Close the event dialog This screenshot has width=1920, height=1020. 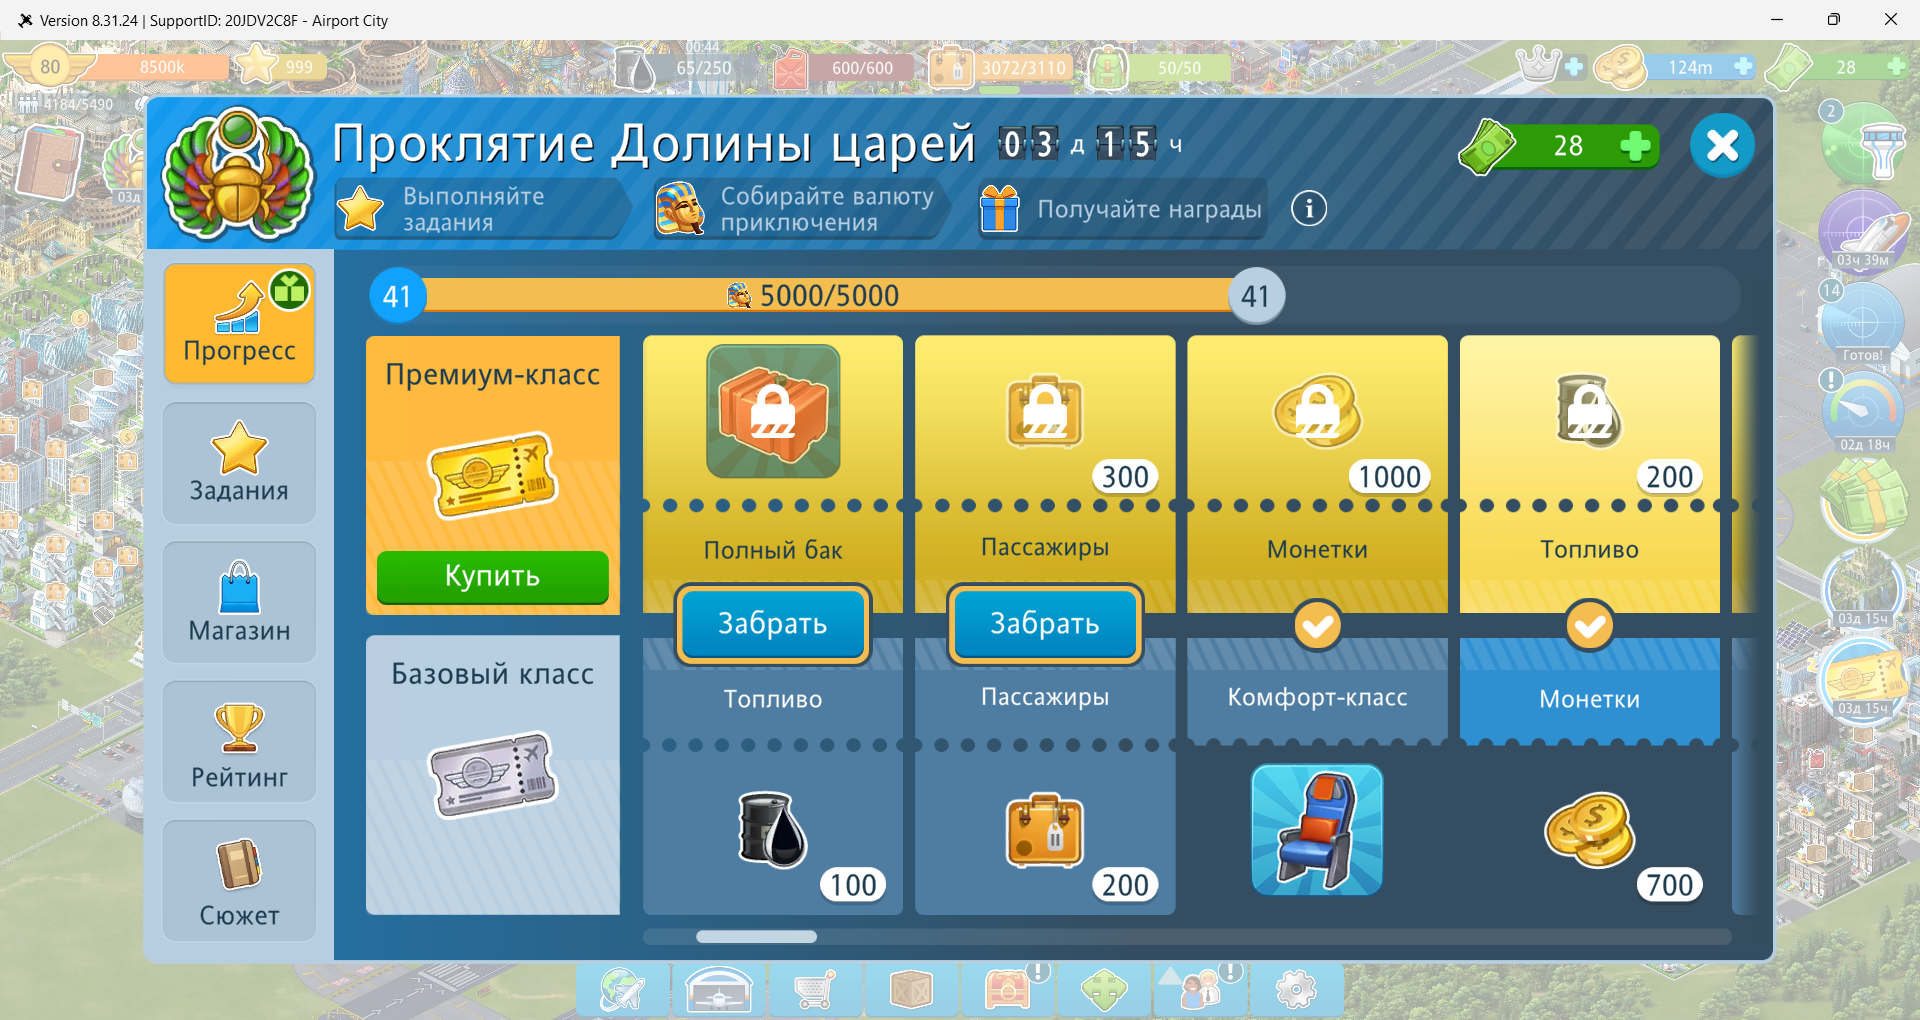(1722, 146)
